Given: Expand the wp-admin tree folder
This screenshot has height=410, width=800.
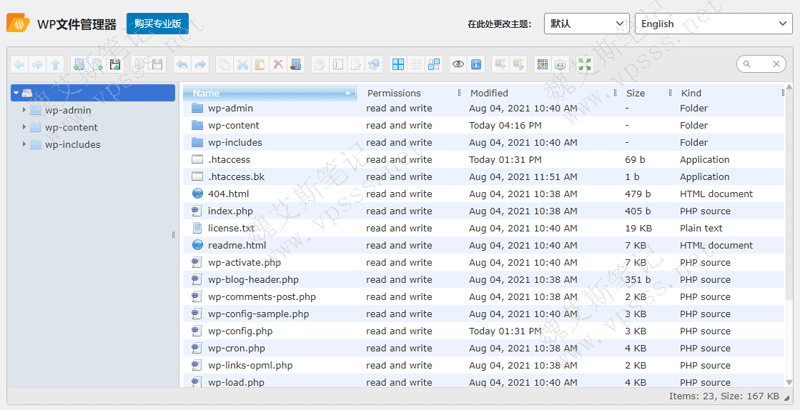Looking at the screenshot, I should click(23, 110).
